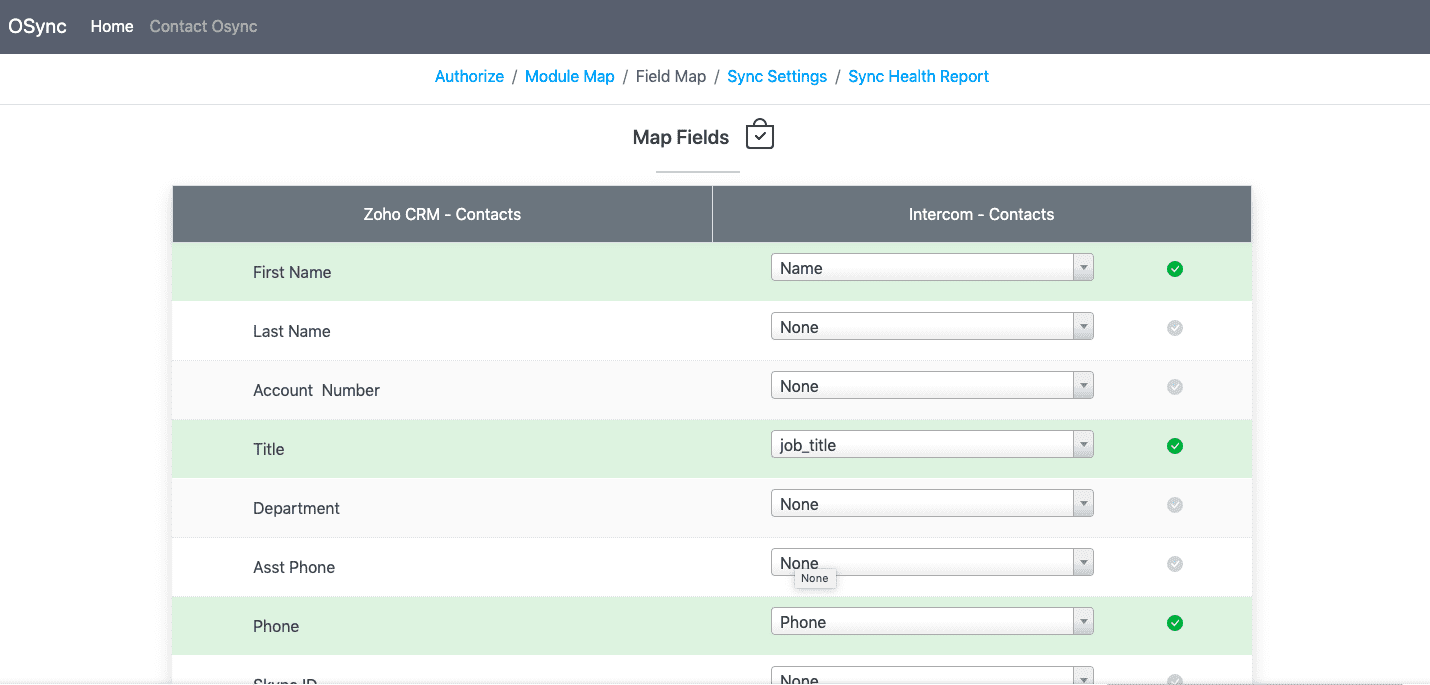Go to the Authorize step

click(469, 77)
